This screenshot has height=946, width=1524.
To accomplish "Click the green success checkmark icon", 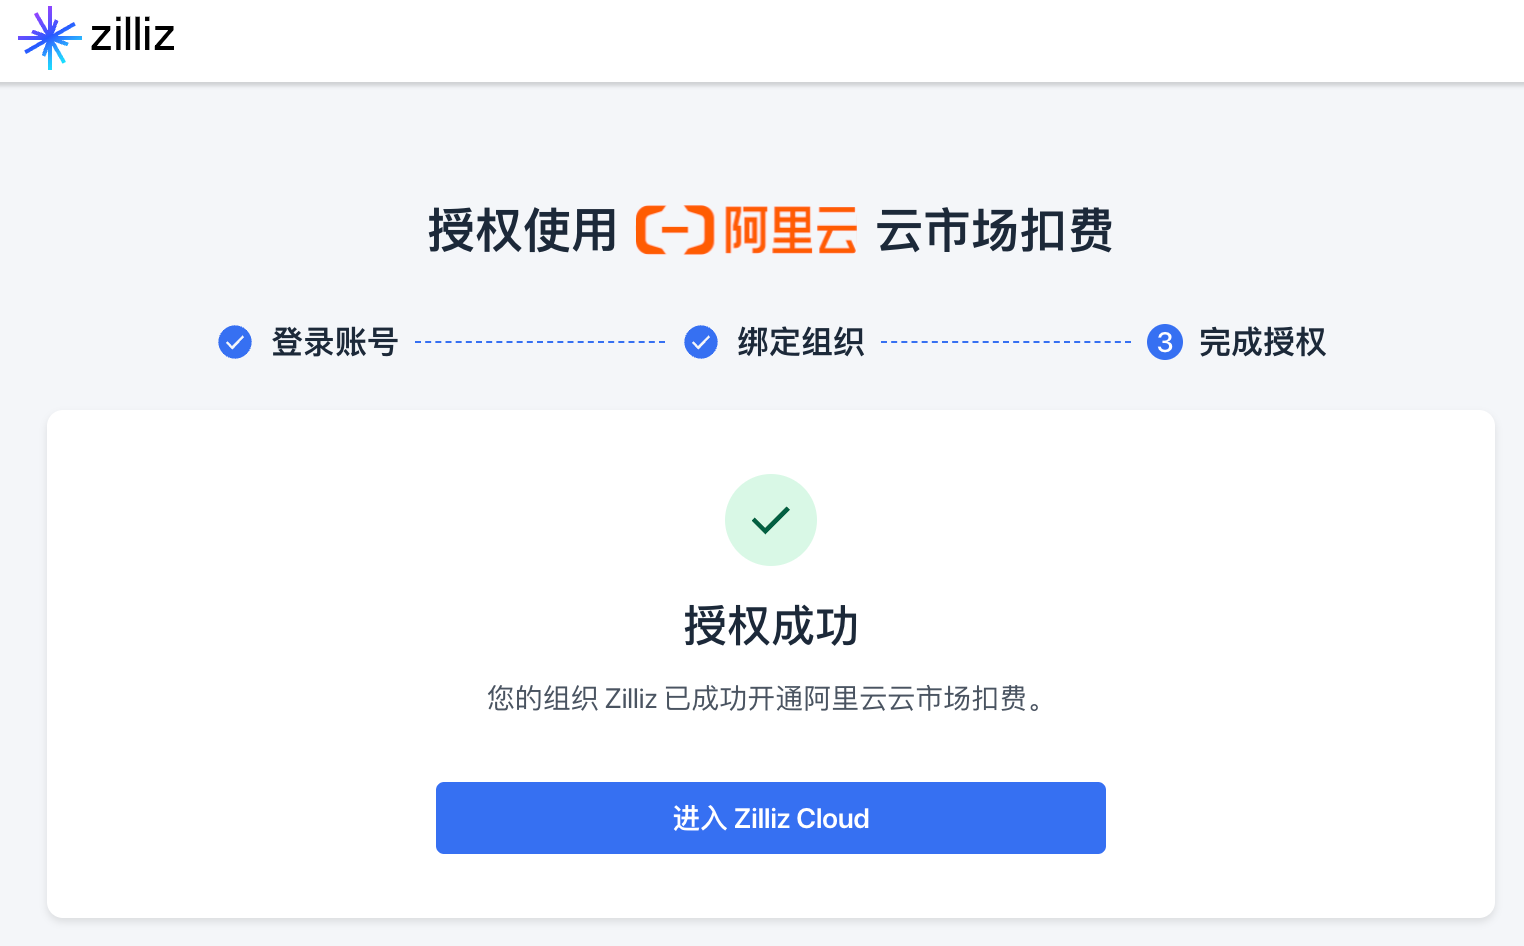I will 771,520.
